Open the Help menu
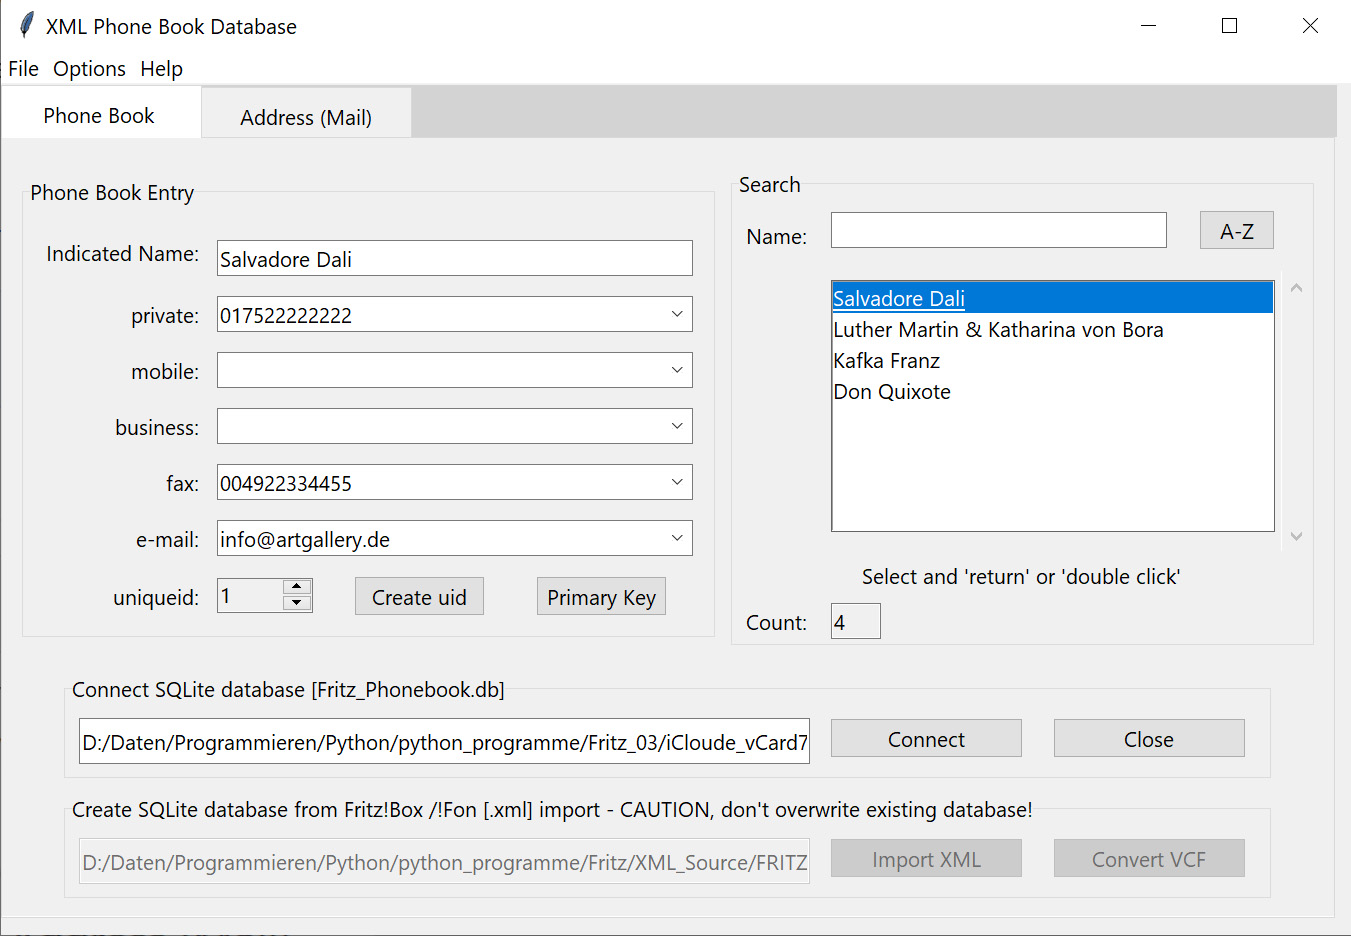 pyautogui.click(x=161, y=69)
